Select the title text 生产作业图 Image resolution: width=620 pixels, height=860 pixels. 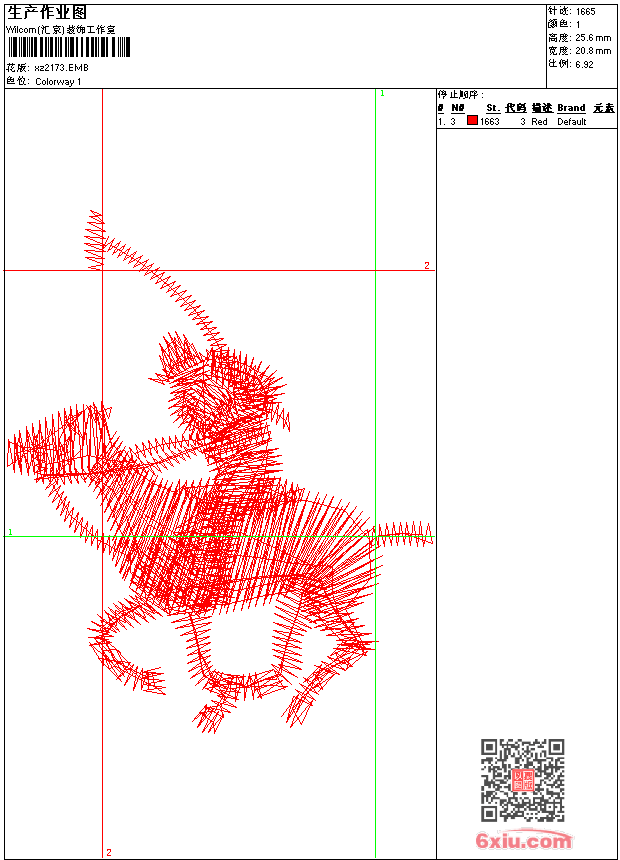[47, 12]
